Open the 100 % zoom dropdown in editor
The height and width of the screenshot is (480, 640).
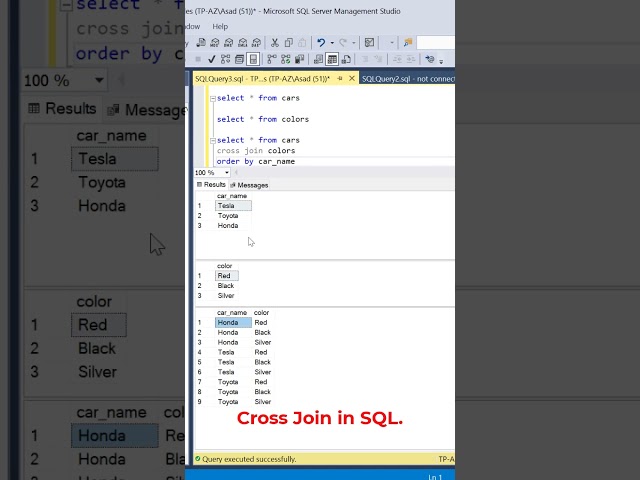(x=227, y=173)
